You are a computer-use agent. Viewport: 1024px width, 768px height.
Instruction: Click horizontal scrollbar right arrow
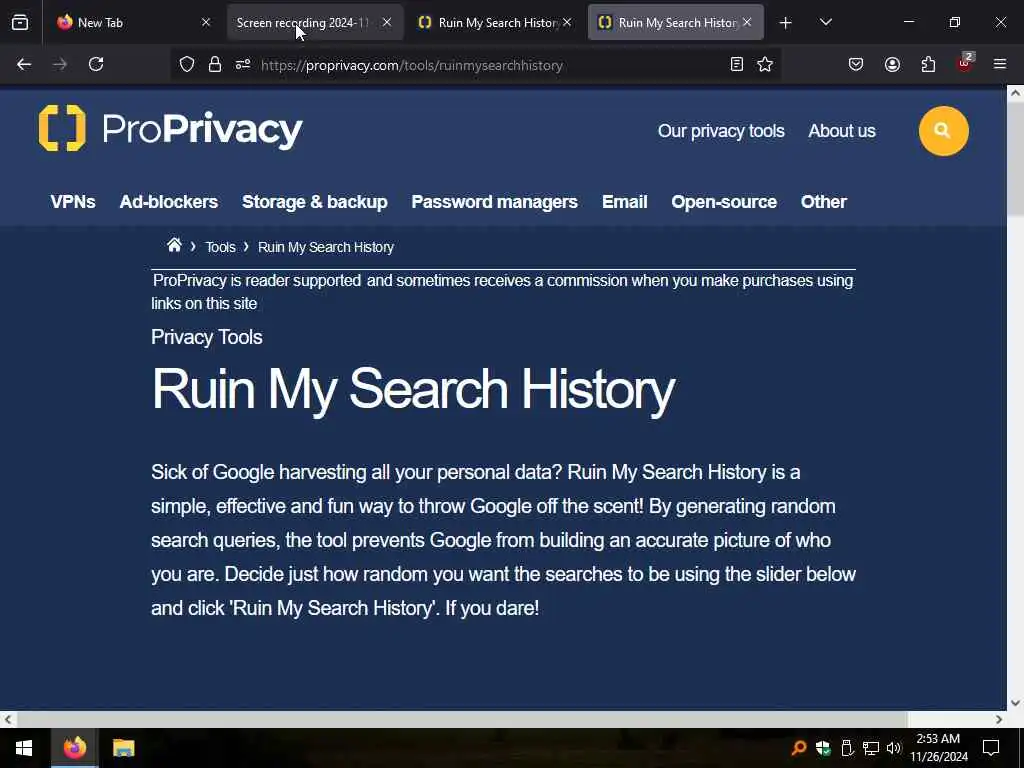[x=999, y=719]
